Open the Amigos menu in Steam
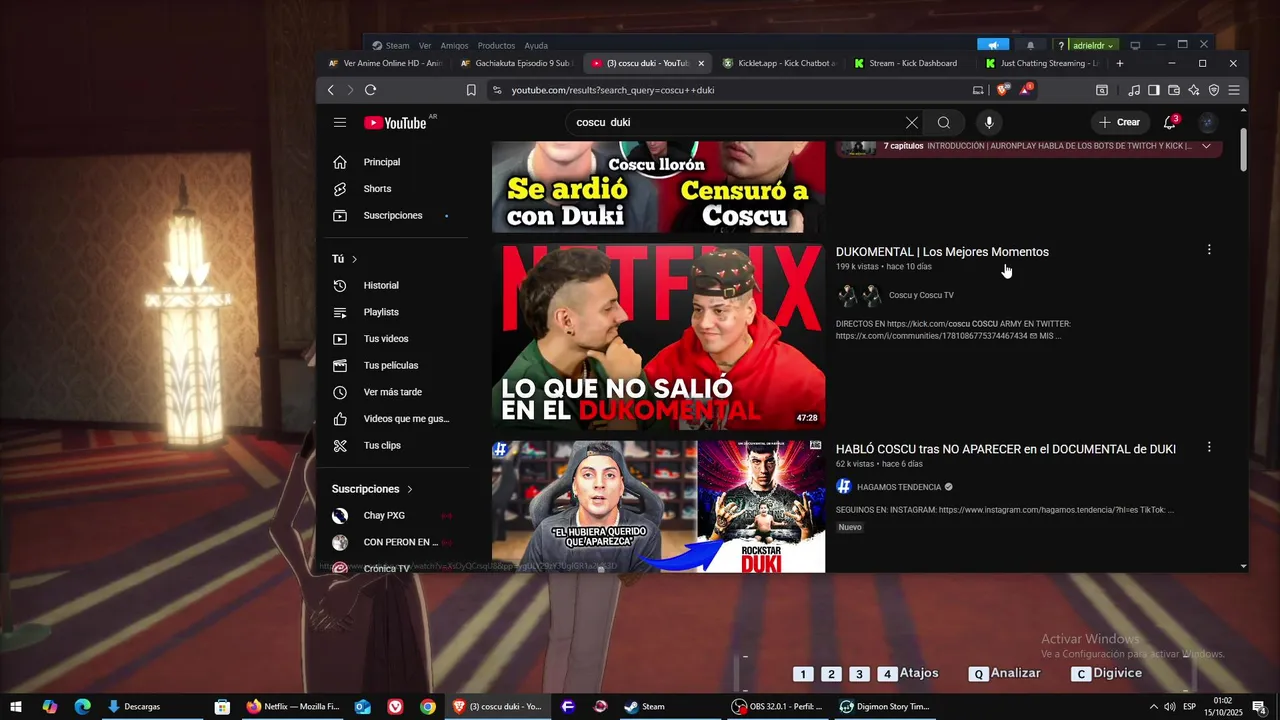 click(x=454, y=46)
